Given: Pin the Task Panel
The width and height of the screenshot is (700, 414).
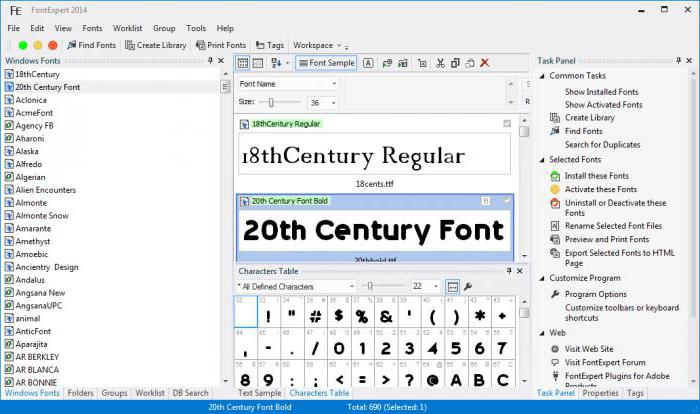Looking at the screenshot, I should [x=679, y=60].
